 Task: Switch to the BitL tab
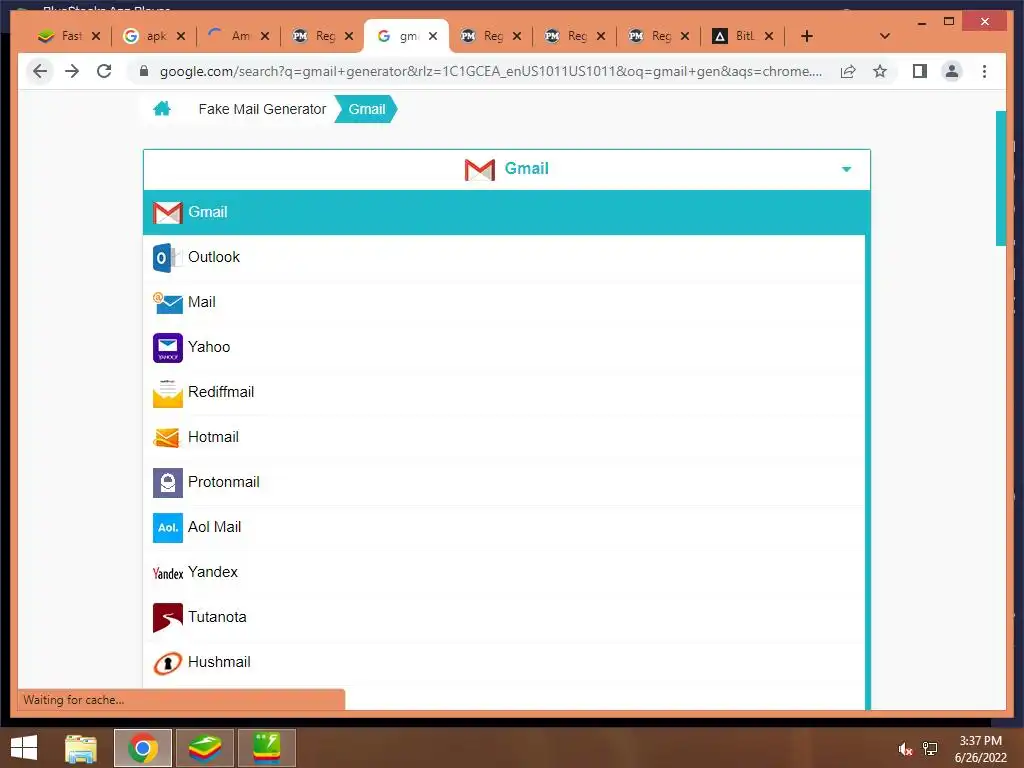[x=743, y=36]
